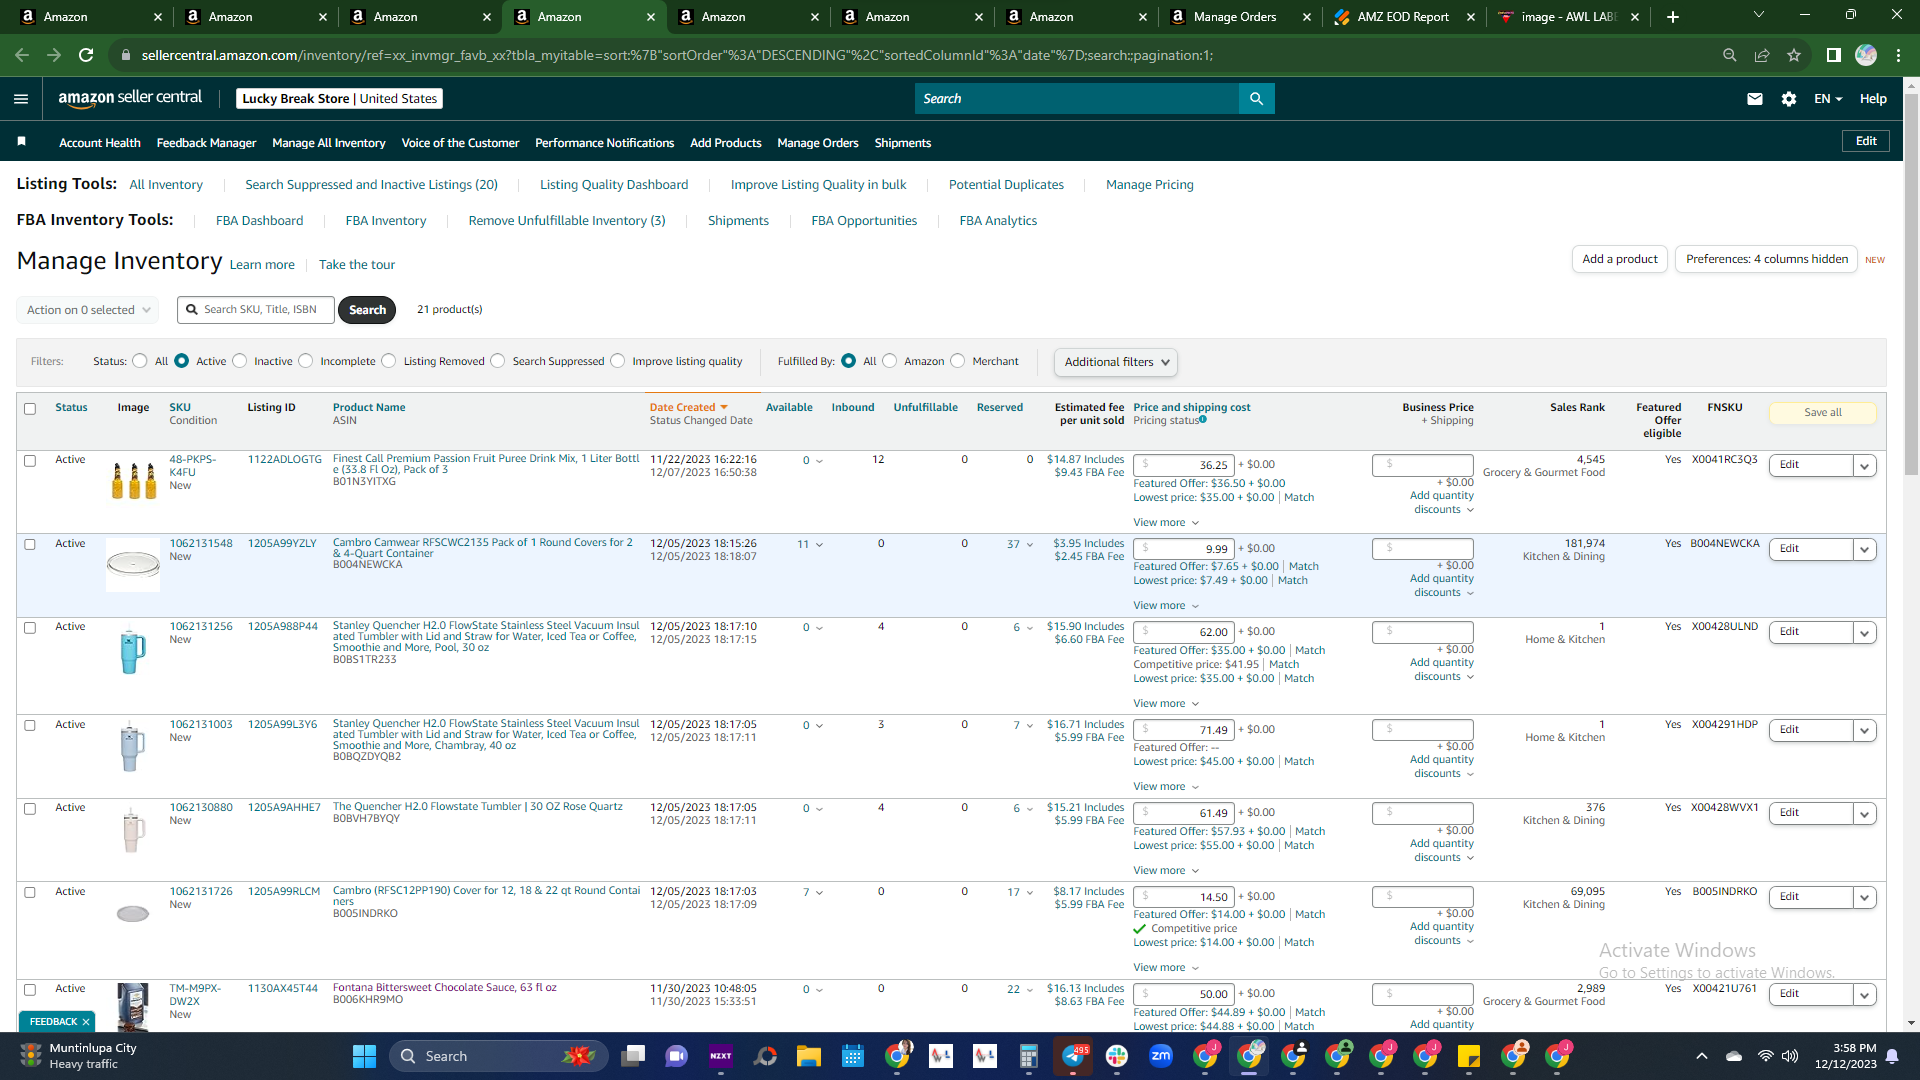Screen dimensions: 1920x1080
Task: Choose the Incomplete status radio button
Action: pos(306,361)
